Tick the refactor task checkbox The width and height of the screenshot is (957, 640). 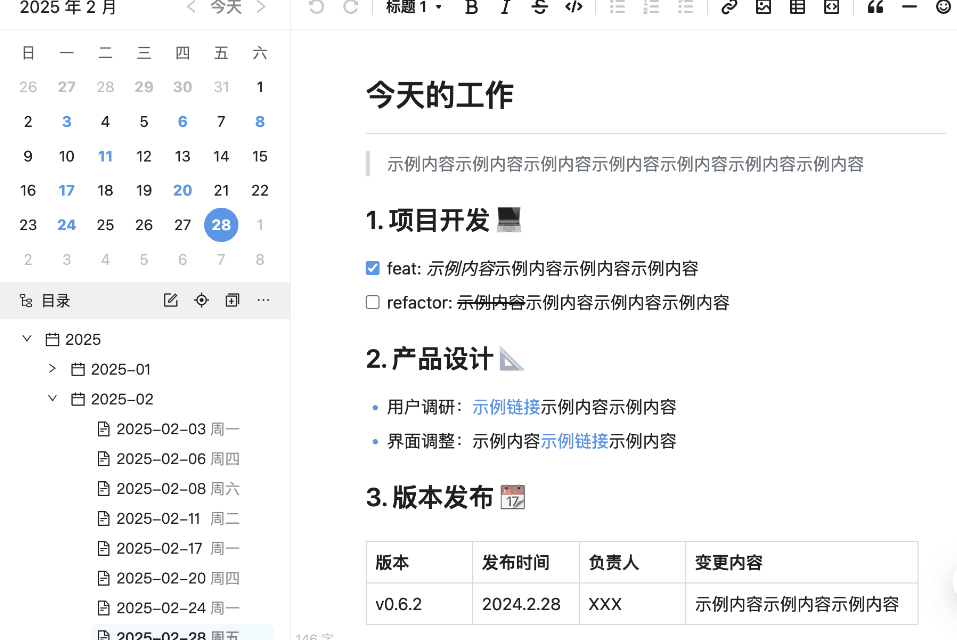point(373,302)
